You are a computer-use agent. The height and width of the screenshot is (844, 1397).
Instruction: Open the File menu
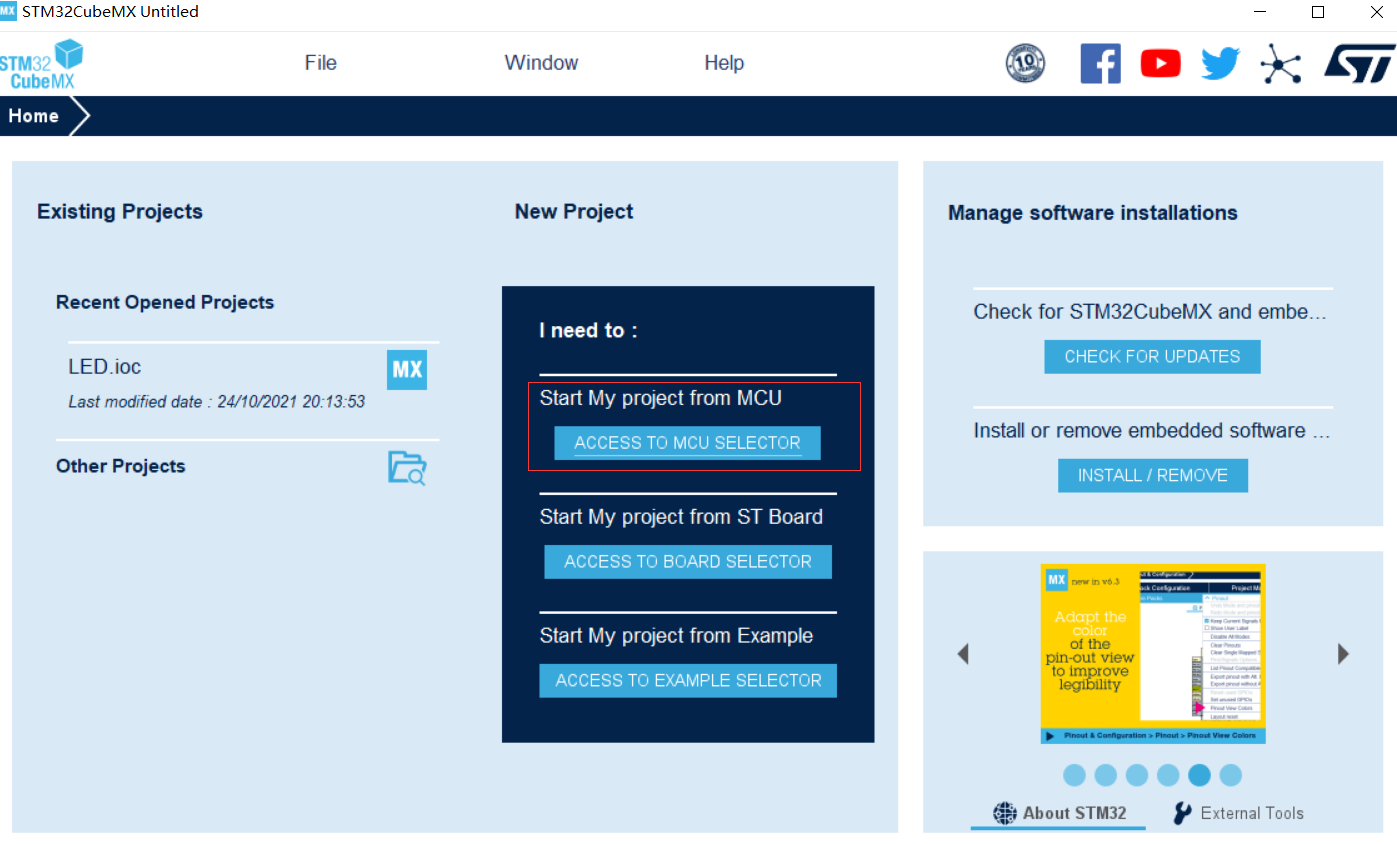pos(320,63)
